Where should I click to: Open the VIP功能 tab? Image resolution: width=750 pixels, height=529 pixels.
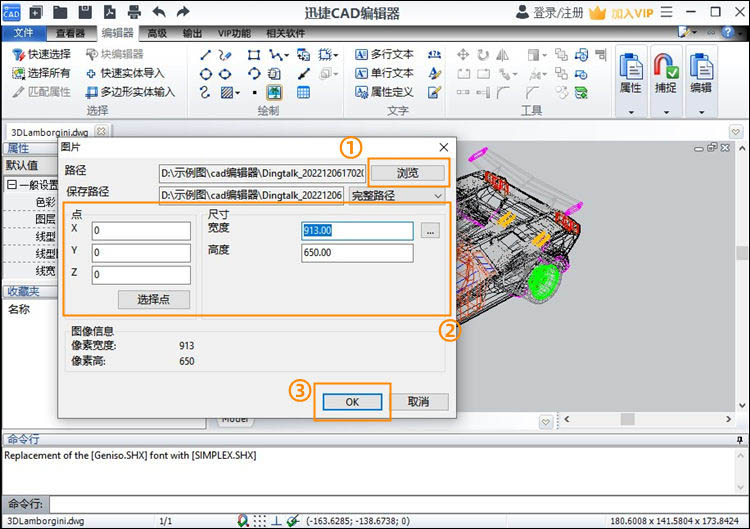pos(234,33)
